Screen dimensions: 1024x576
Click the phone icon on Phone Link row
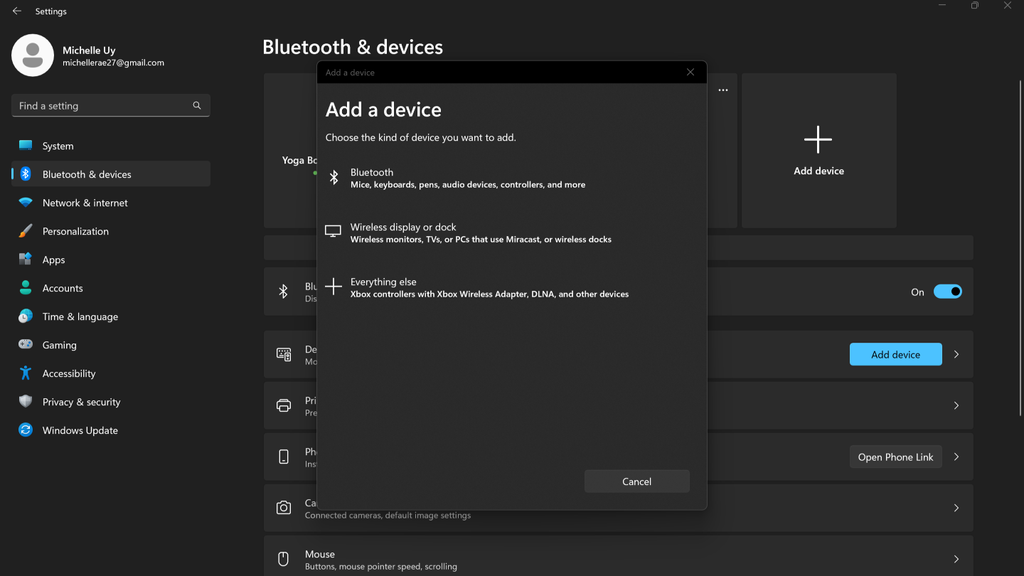283,456
